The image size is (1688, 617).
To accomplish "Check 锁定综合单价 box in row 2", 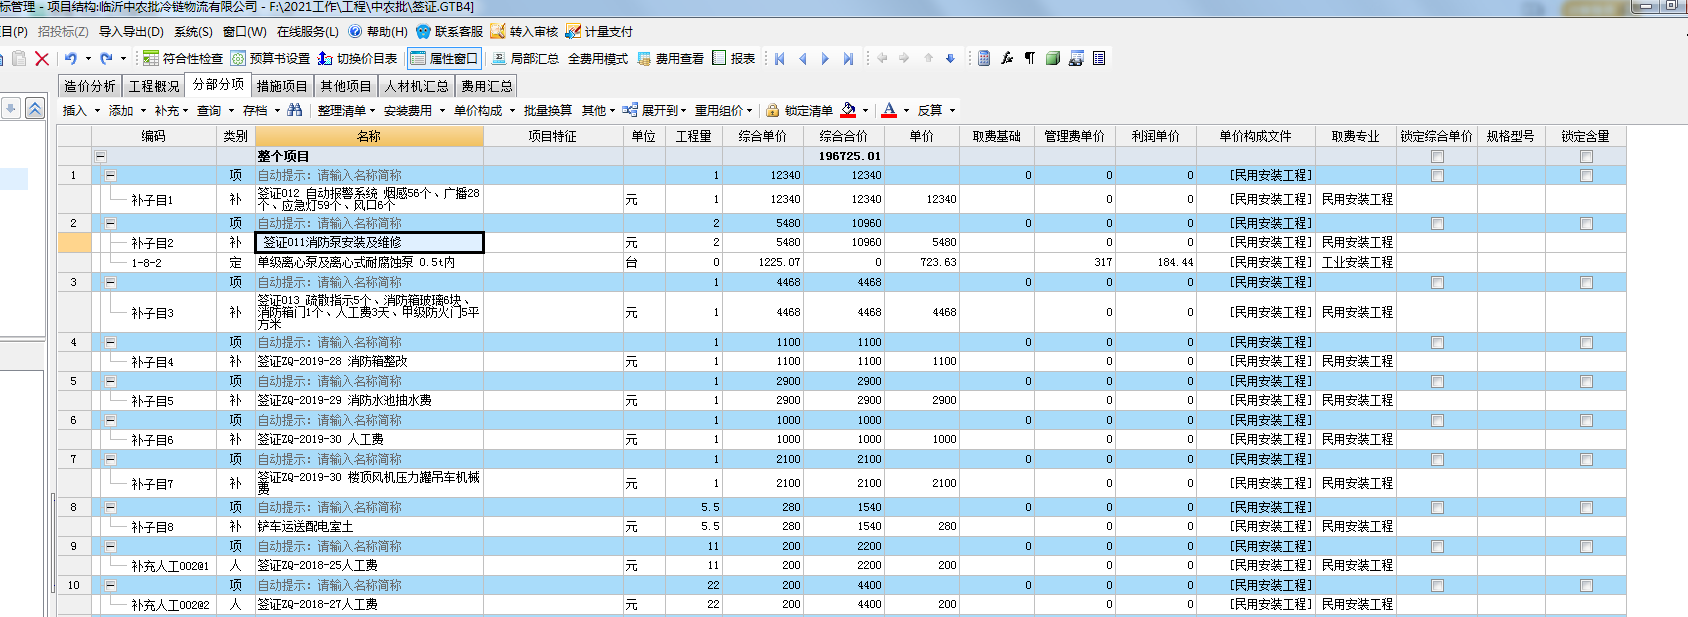I will point(1437,223).
